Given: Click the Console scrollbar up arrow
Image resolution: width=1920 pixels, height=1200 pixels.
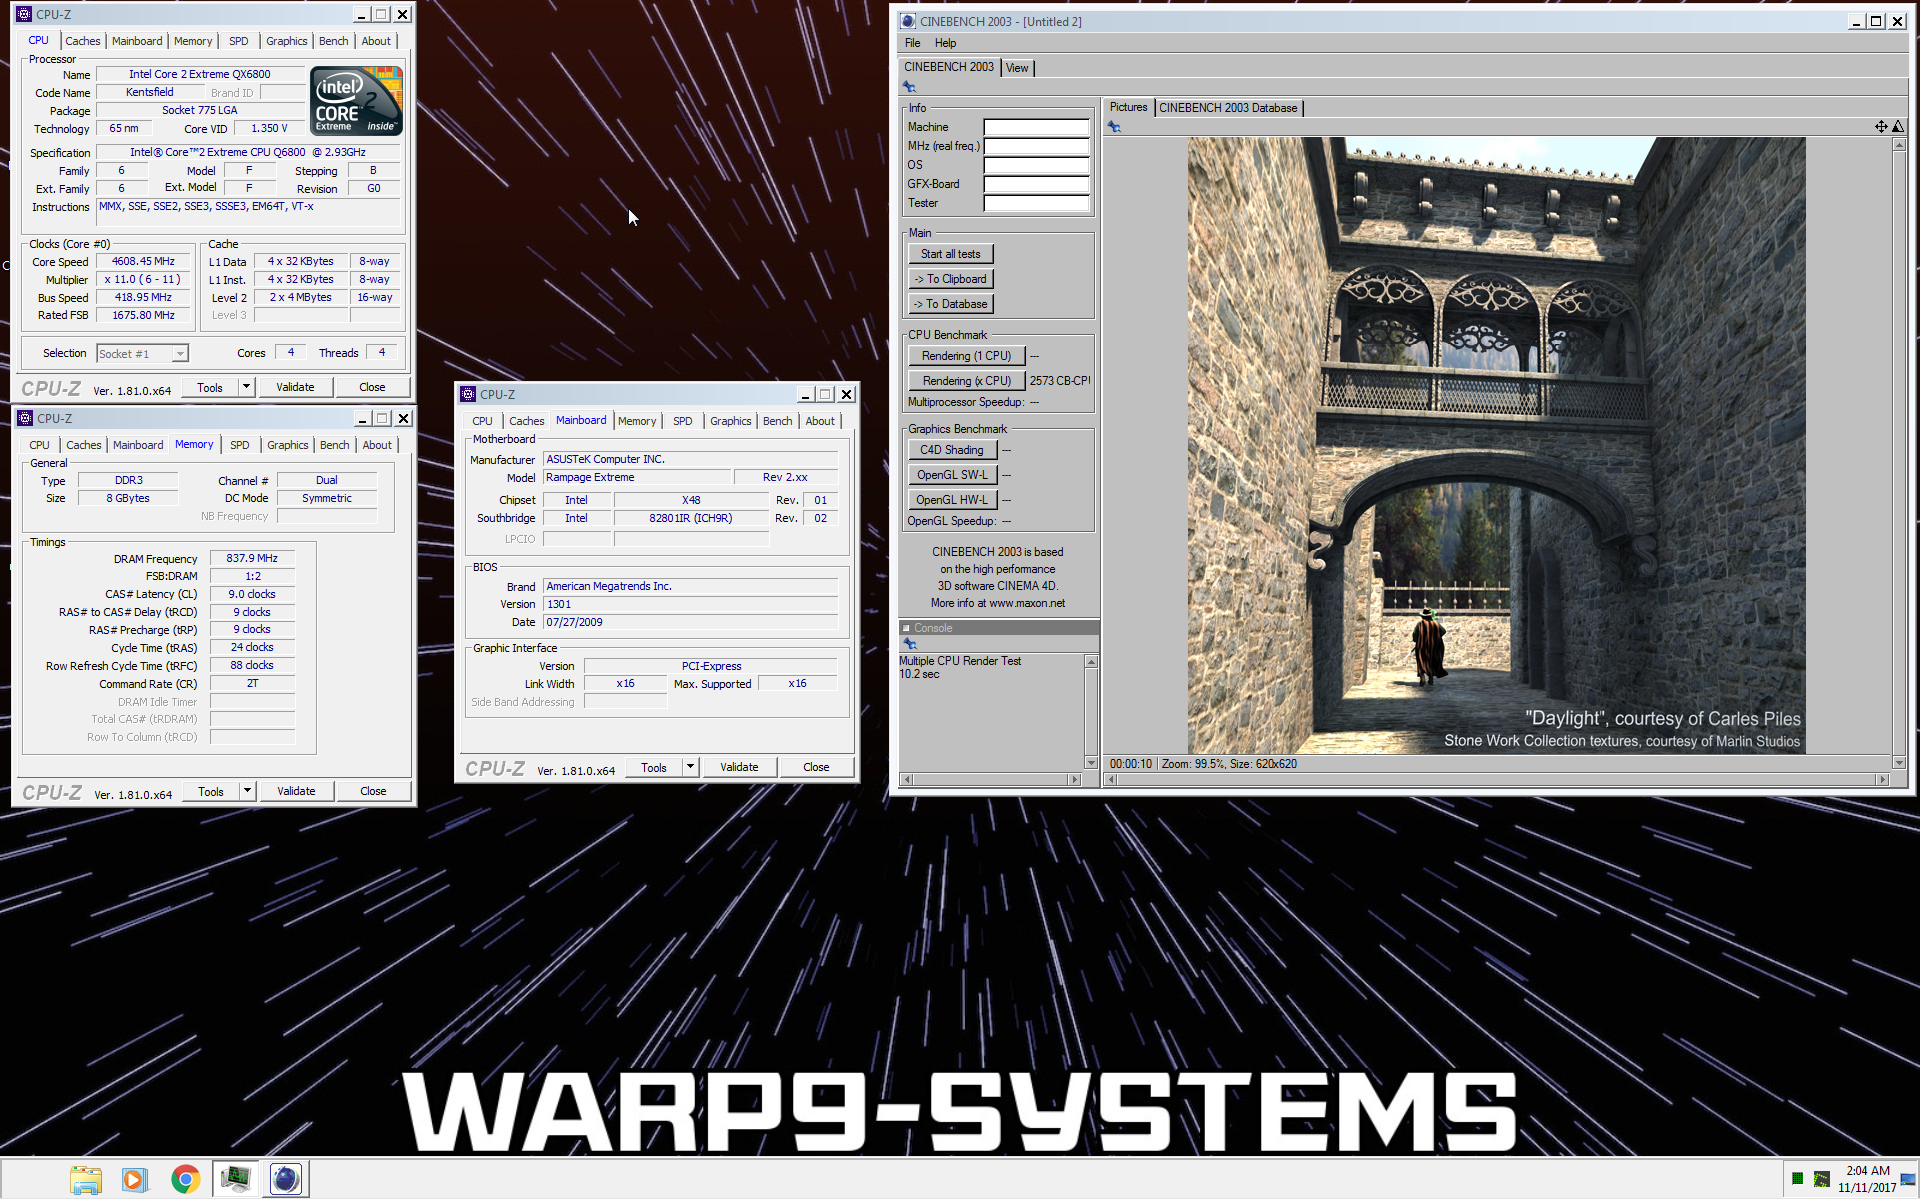Looking at the screenshot, I should [x=1091, y=662].
